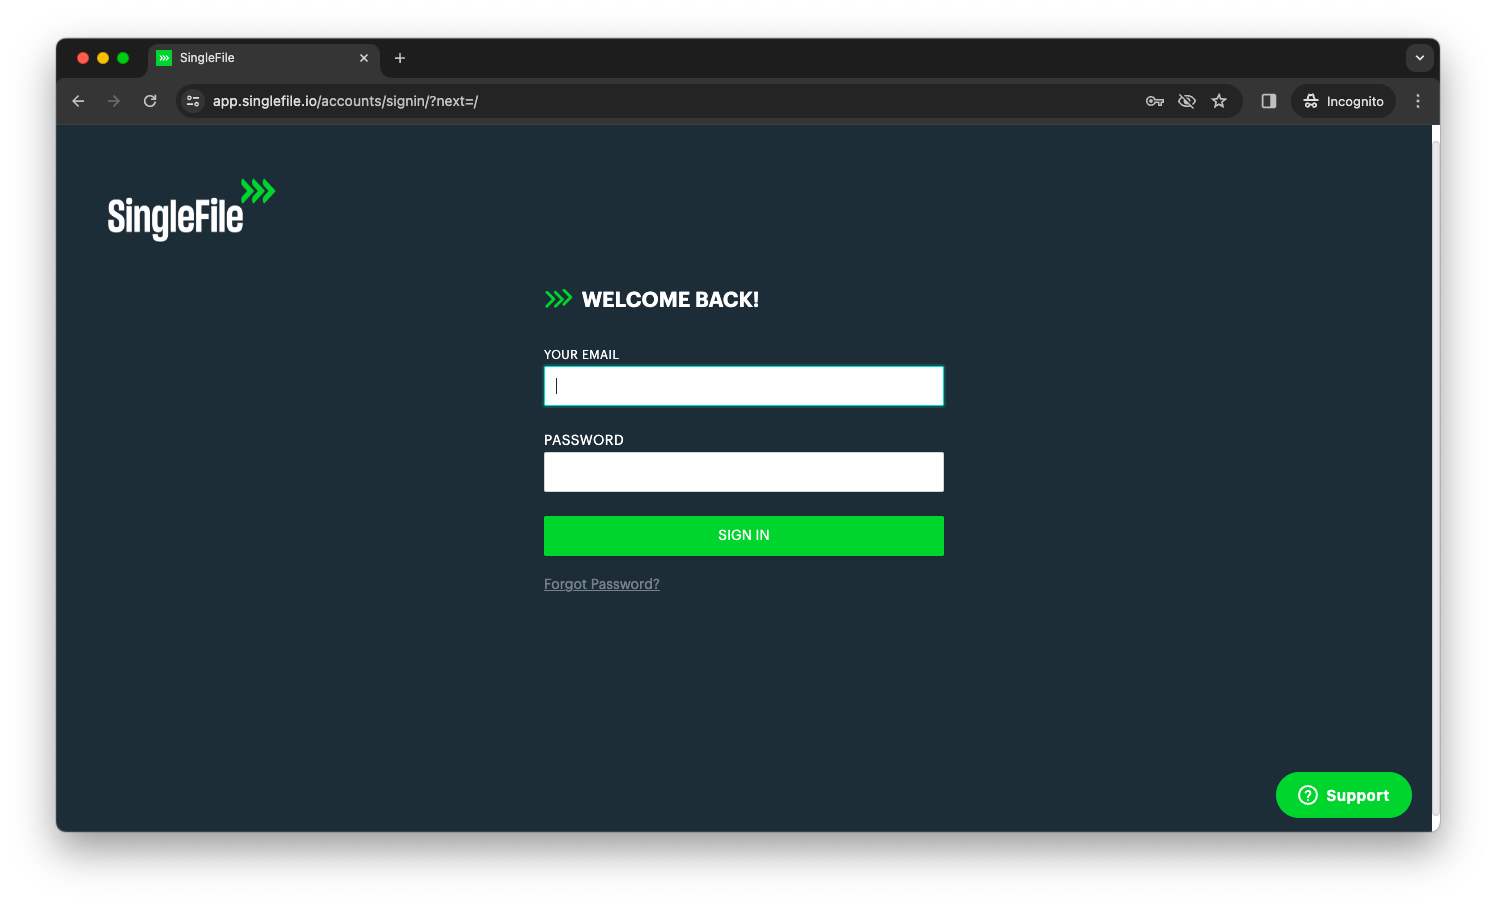Close the SingleFile tab
This screenshot has width=1496, height=906.
(364, 58)
